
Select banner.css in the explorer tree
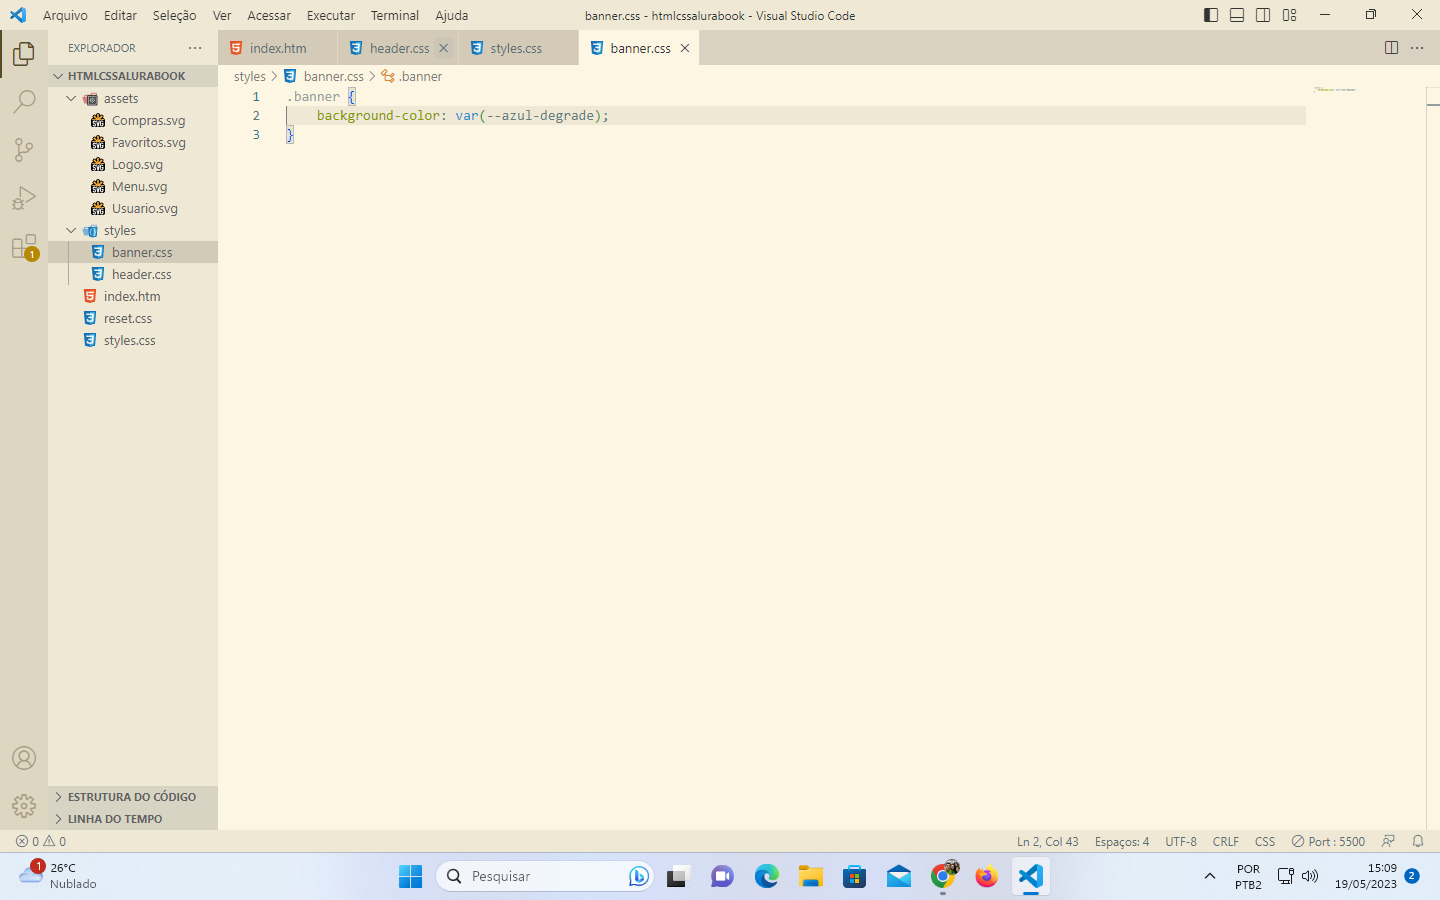(x=133, y=252)
